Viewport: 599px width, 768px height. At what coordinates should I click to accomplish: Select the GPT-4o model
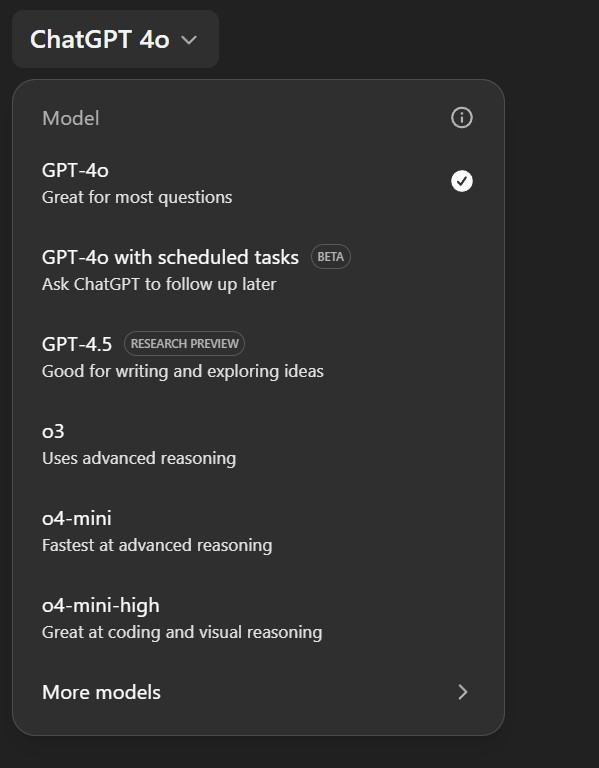pyautogui.click(x=258, y=184)
